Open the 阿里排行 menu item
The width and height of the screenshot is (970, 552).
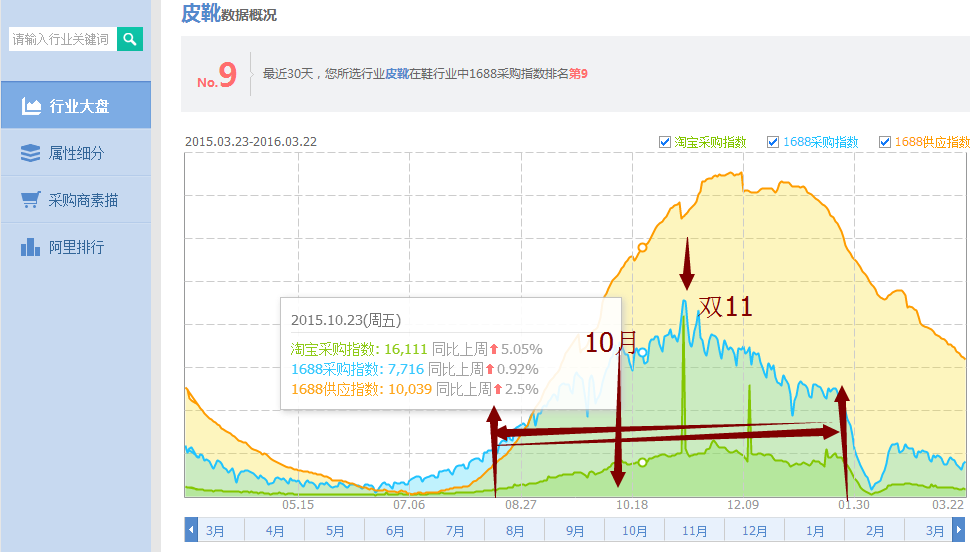[x=76, y=247]
